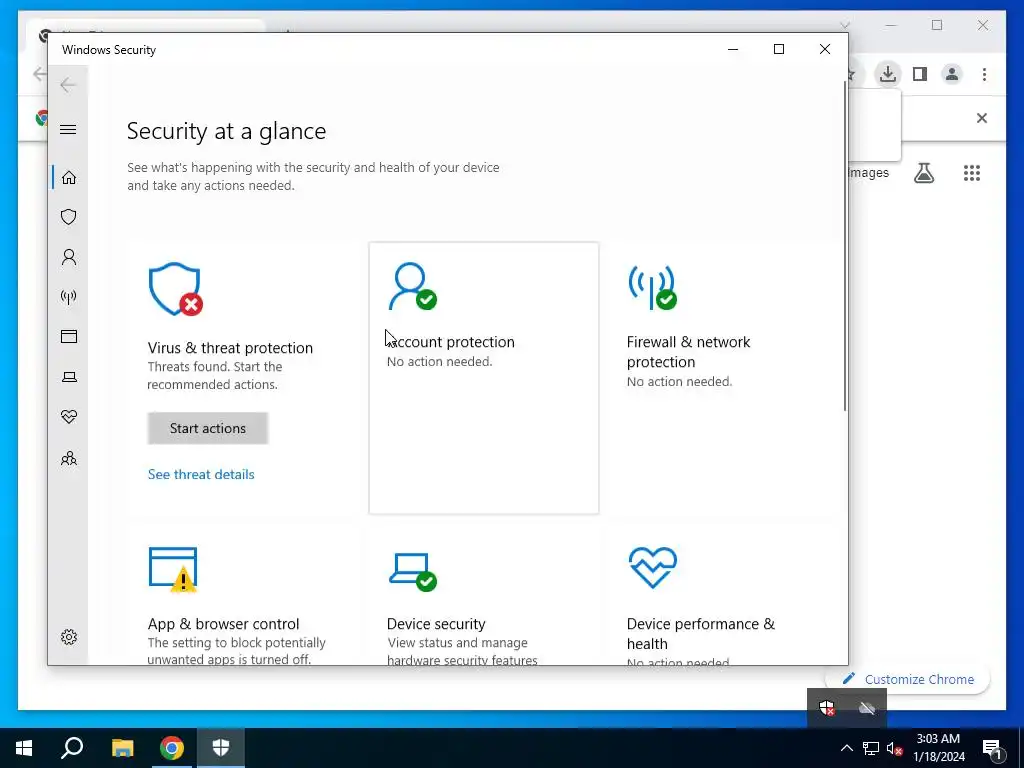Click Customize Chrome button
This screenshot has width=1024, height=768.
[x=908, y=679]
